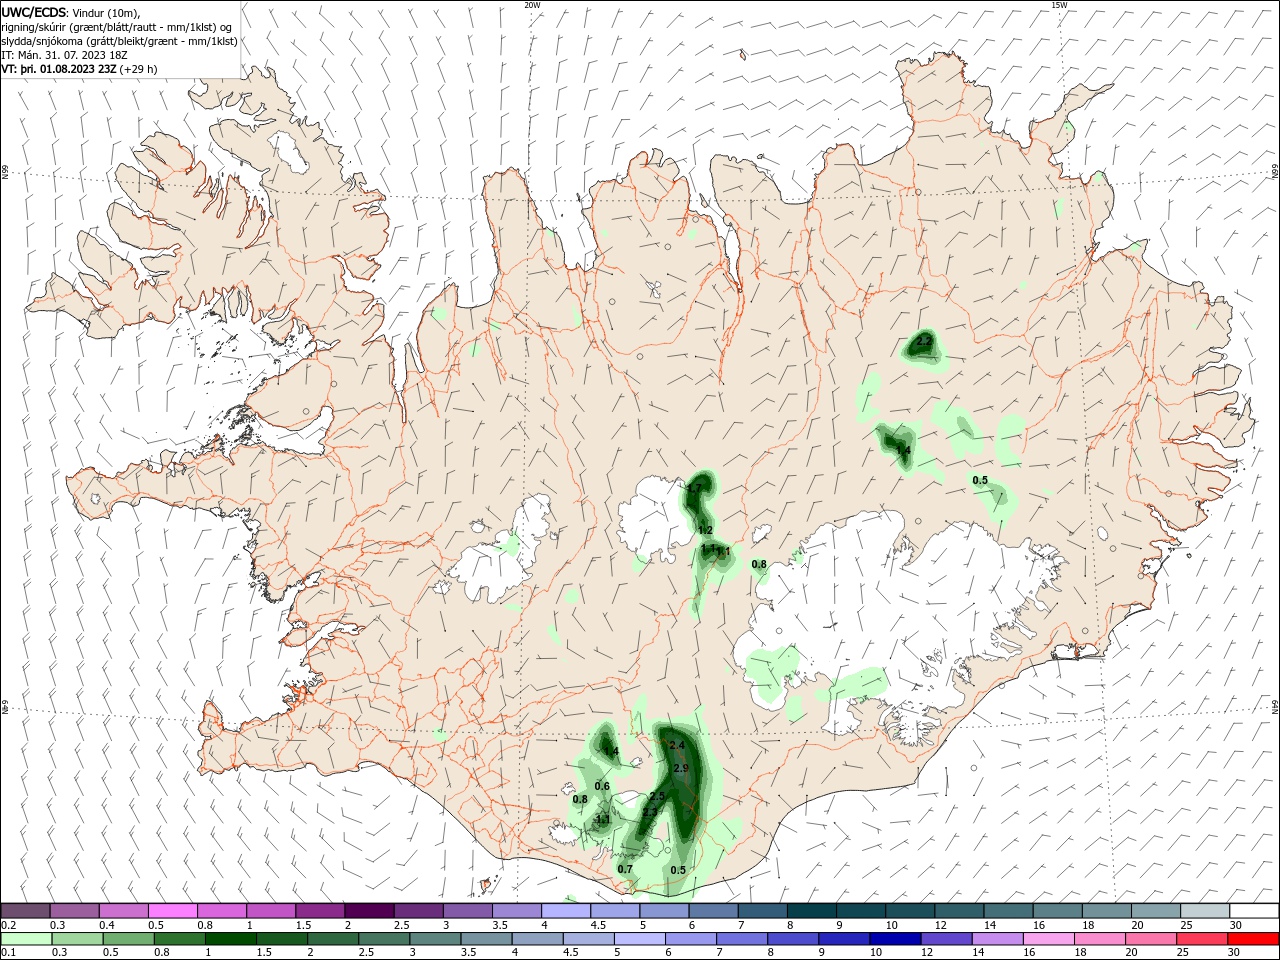Viewport: 1280px width, 960px height.
Task: Select the 'IT: Mán. 31. 07. 2023 18Z' line
Action: [64, 55]
